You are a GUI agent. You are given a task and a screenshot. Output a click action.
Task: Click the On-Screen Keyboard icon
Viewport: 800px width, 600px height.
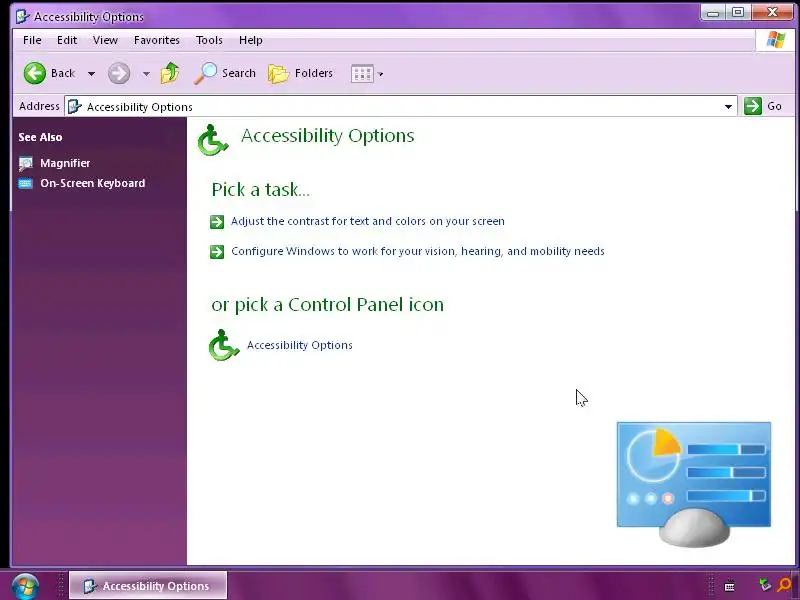tap(26, 183)
